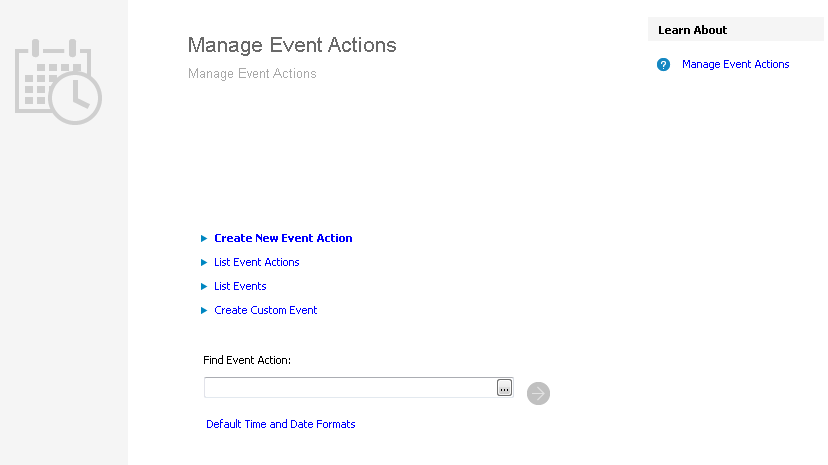Click the gray Manage Event Actions subtitle
828x465 pixels.
pyautogui.click(x=252, y=74)
